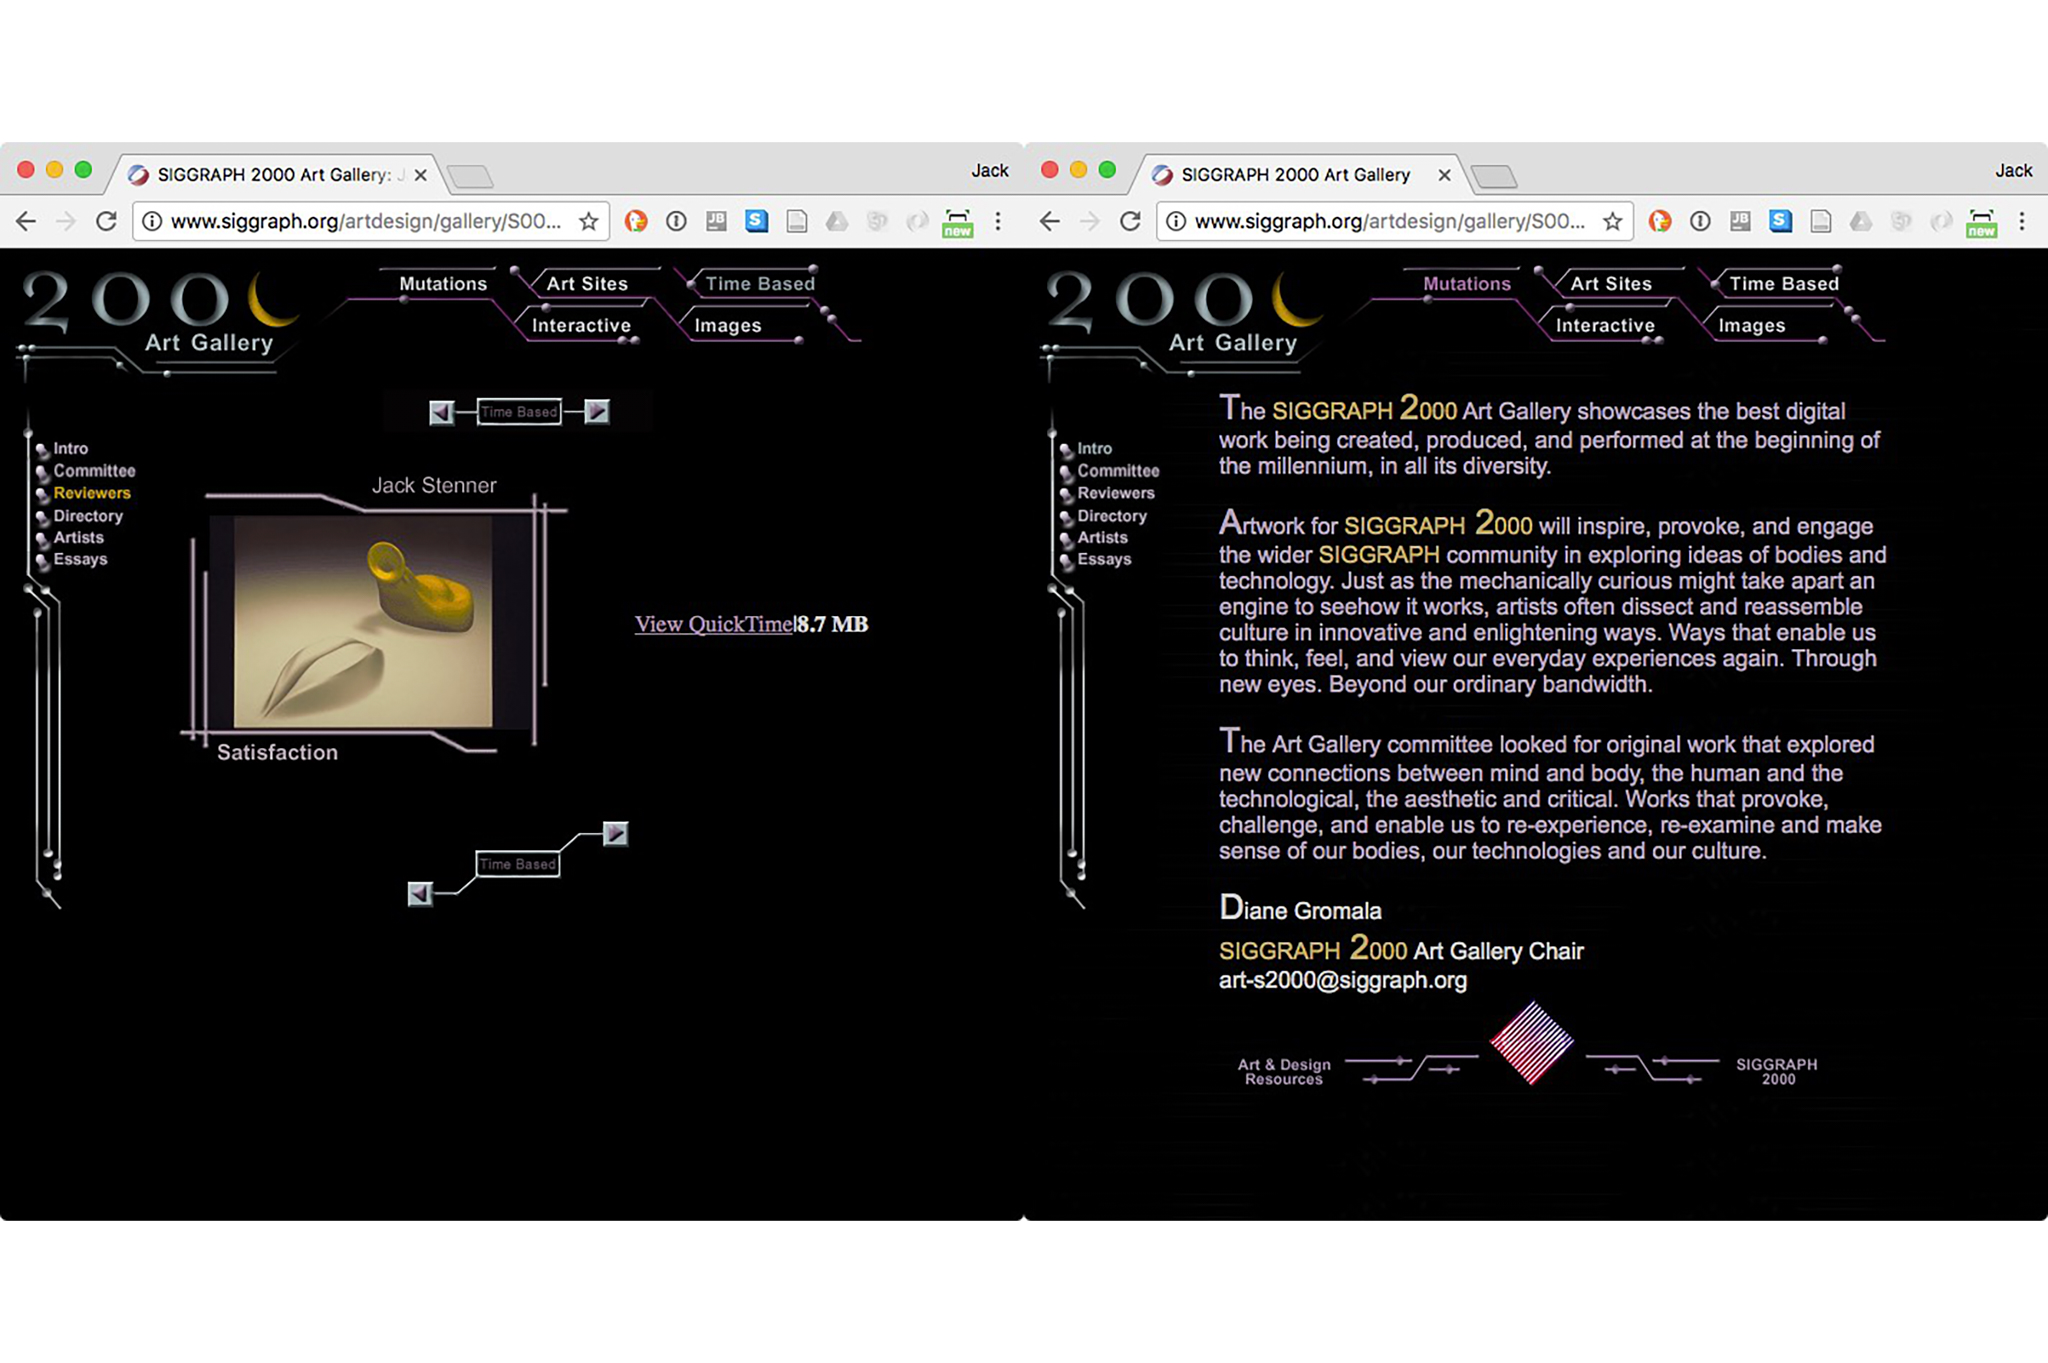
Task: Click the Satisfaction artwork thumbnail
Action: coord(363,621)
